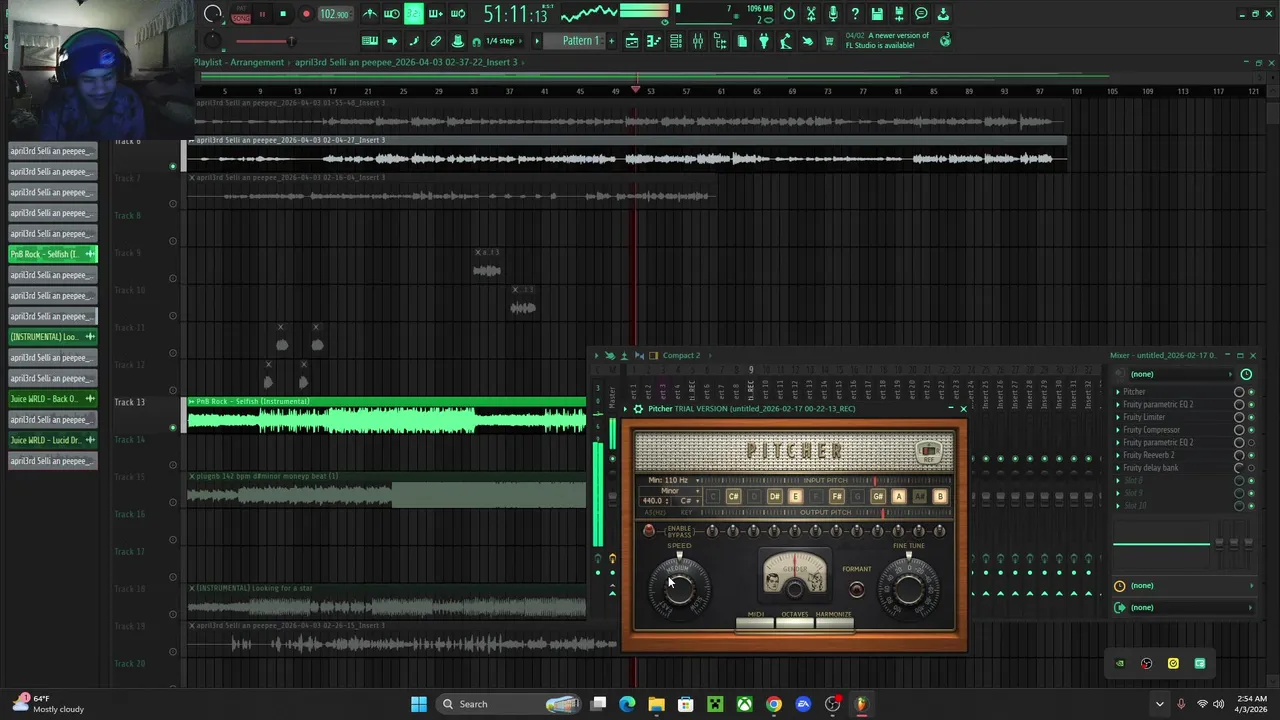Click the pause playback button
This screenshot has width=1280, height=720.
click(263, 14)
